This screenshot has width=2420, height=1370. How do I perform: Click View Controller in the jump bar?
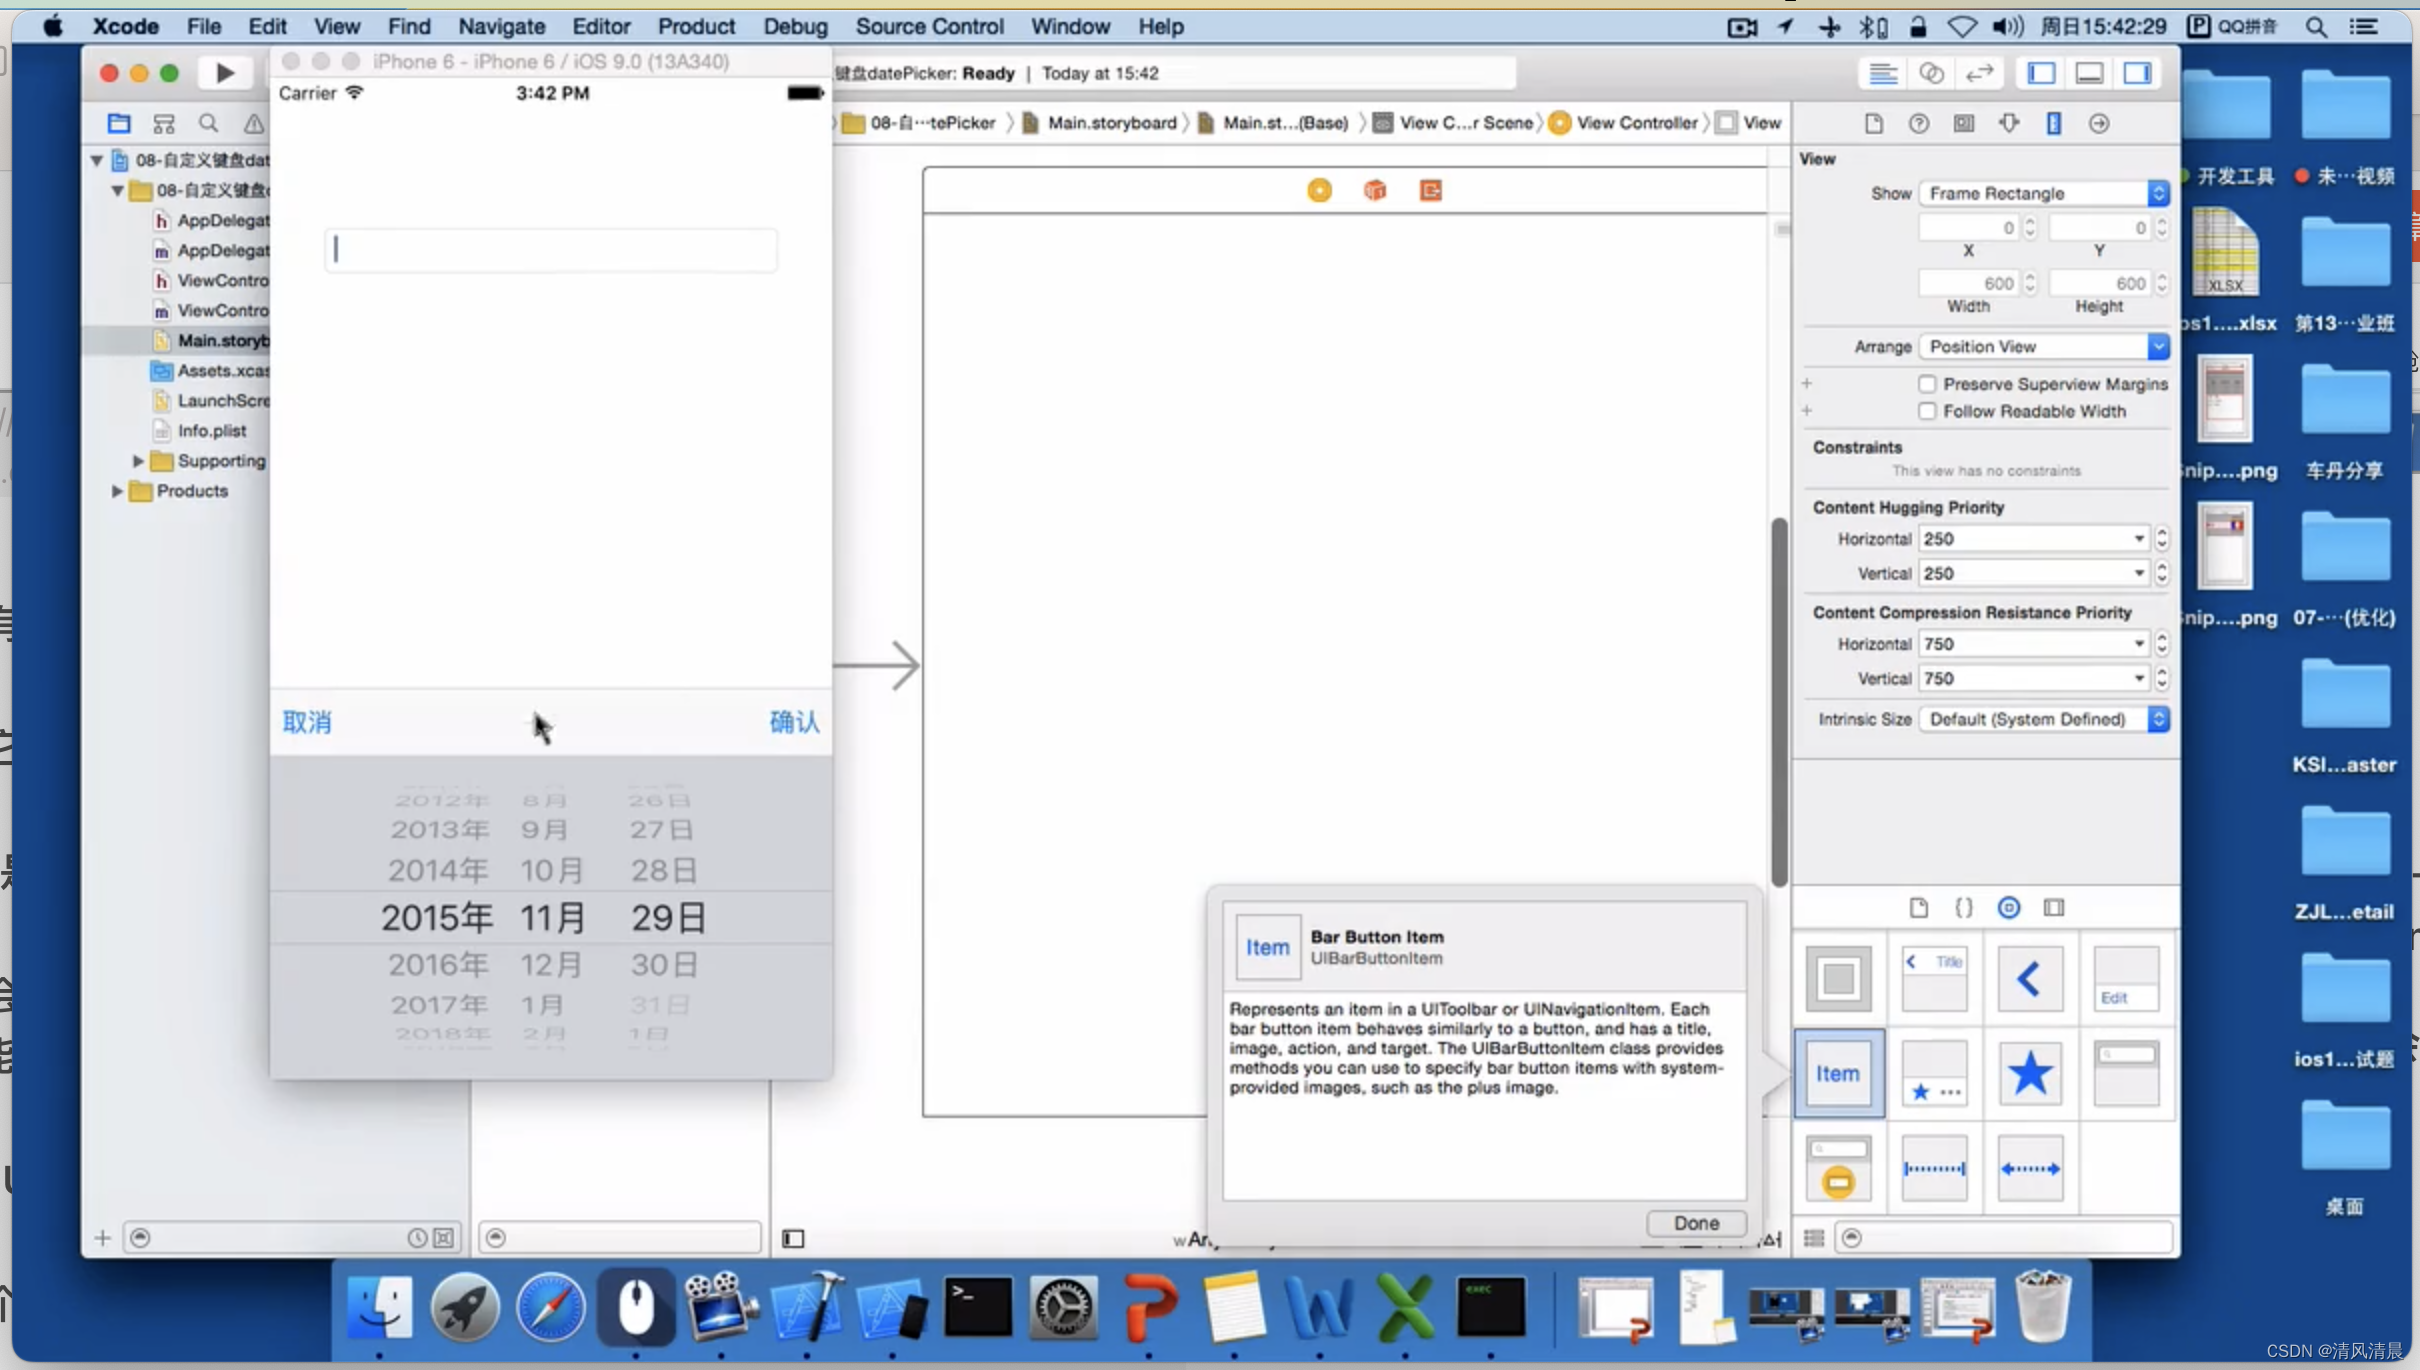point(1625,123)
